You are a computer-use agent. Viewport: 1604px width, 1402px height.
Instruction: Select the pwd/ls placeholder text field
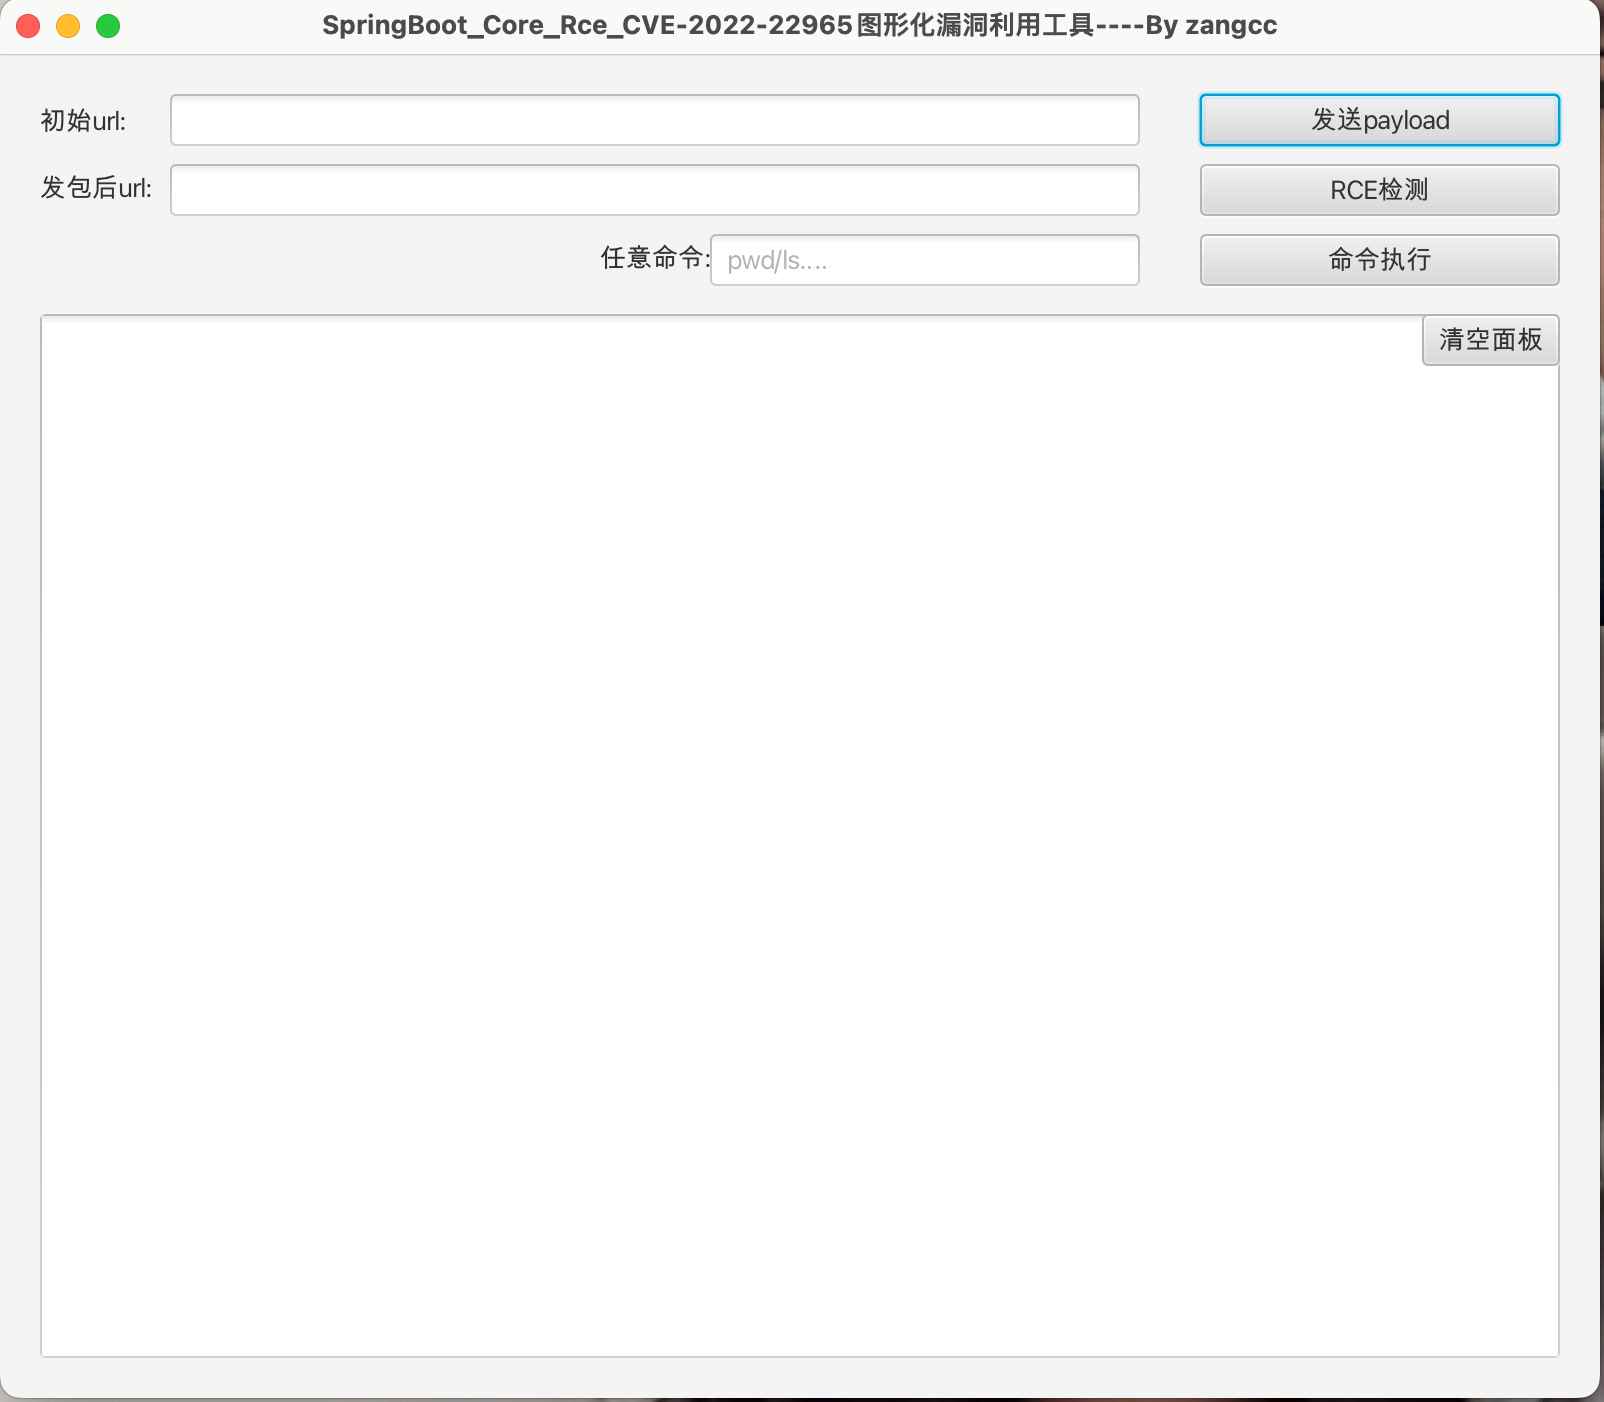point(923,259)
